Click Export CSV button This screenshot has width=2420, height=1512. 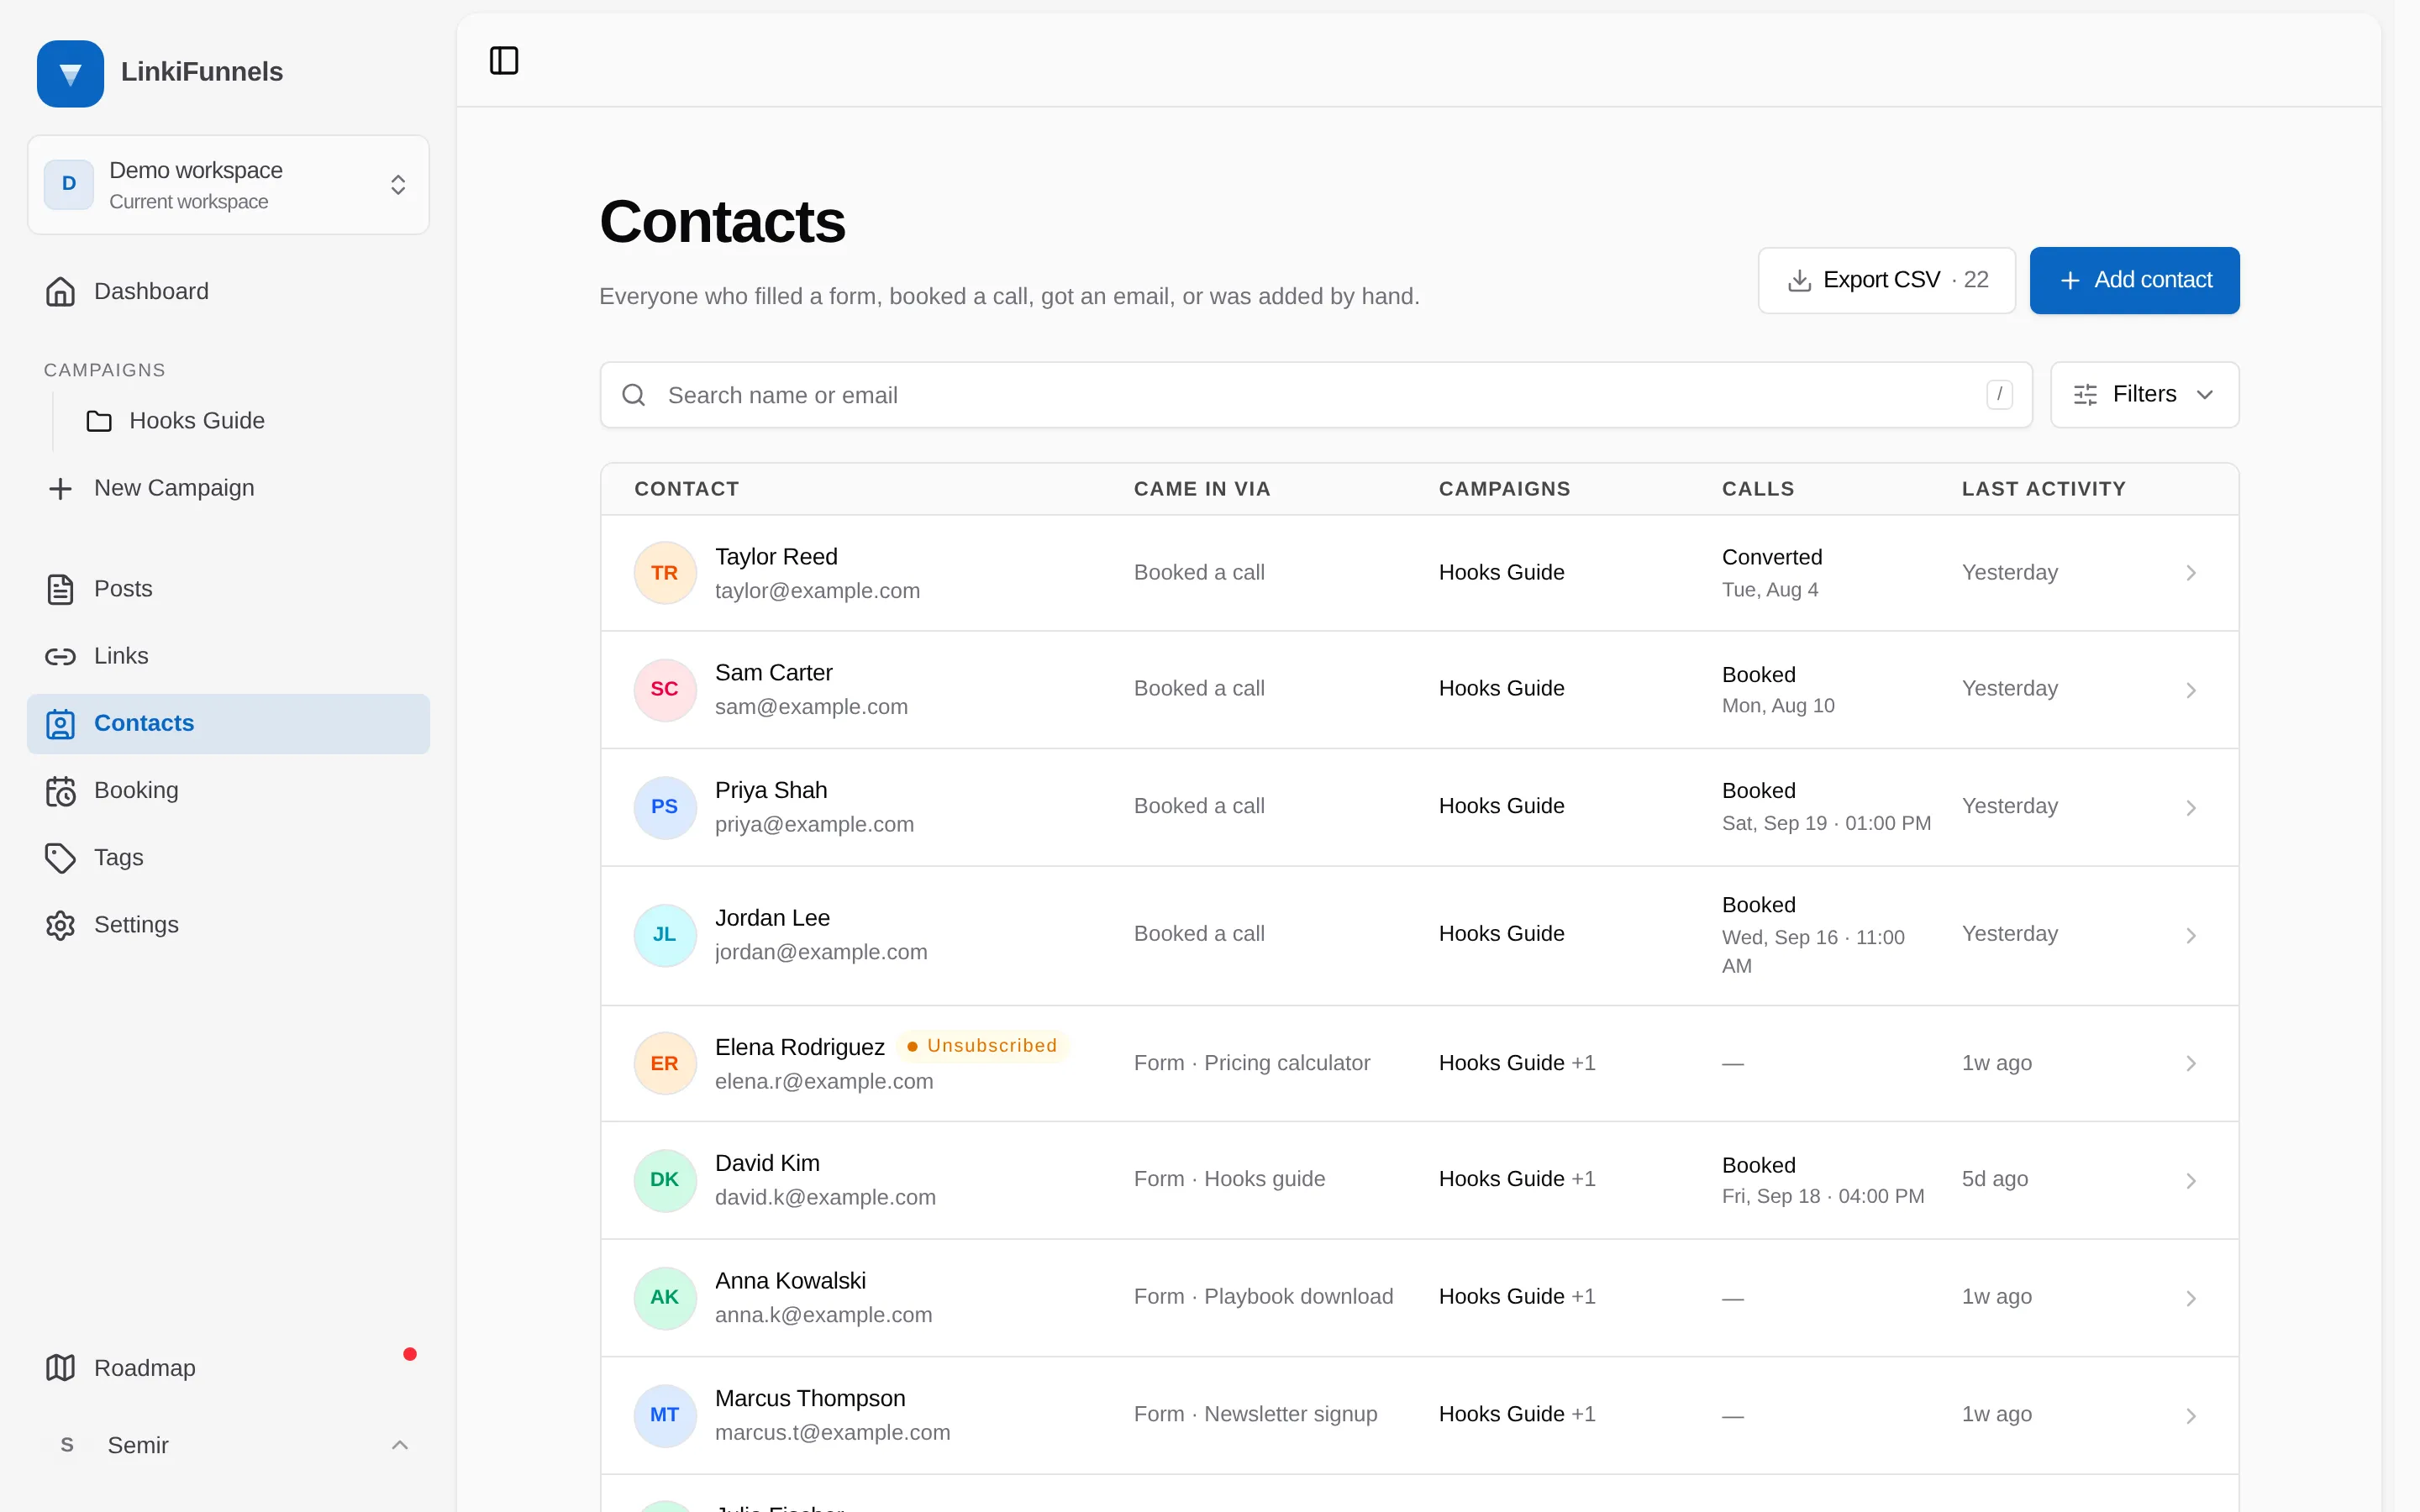coord(1886,280)
